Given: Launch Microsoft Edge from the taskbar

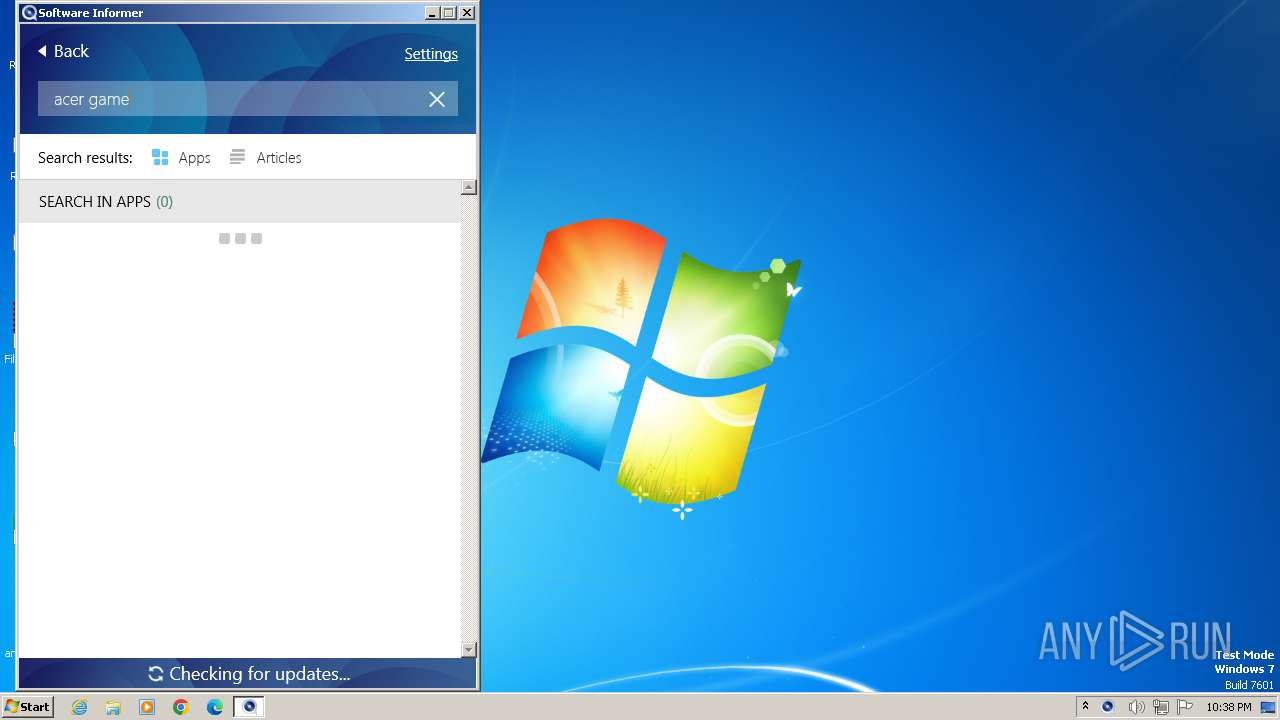Looking at the screenshot, I should (215, 707).
